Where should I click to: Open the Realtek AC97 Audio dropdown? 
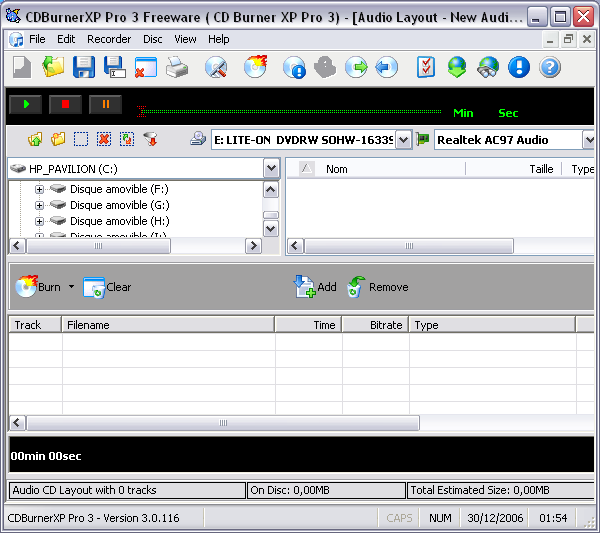[589, 140]
